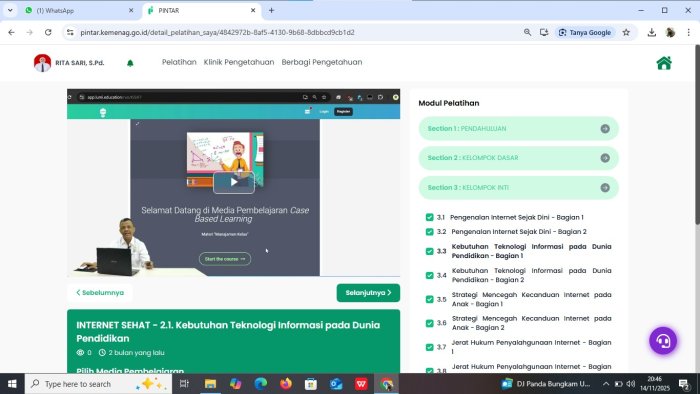
Task: Open the Chrome profile avatar
Action: [670, 32]
